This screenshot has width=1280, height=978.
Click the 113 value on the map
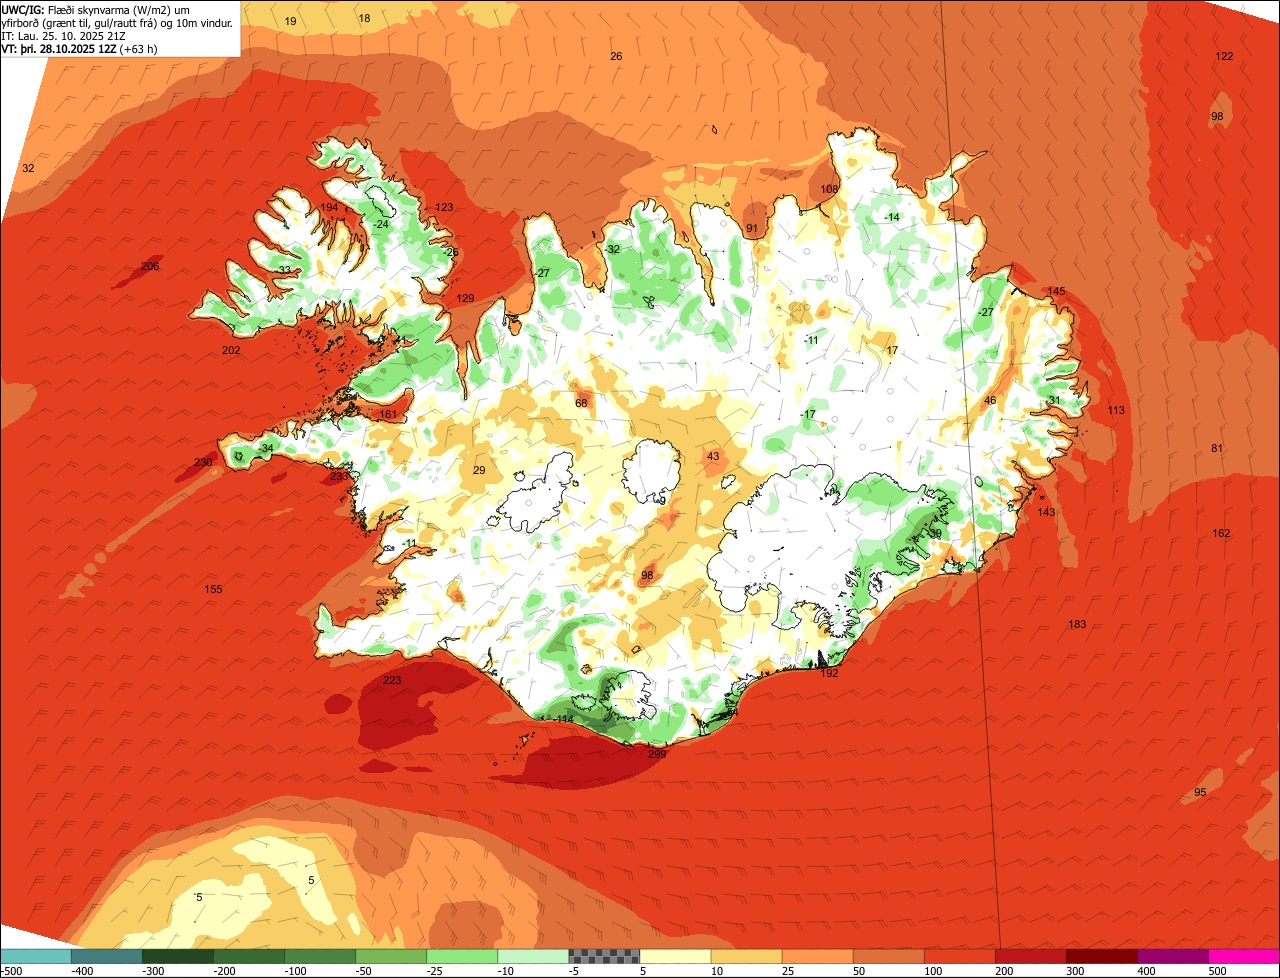click(x=1116, y=410)
